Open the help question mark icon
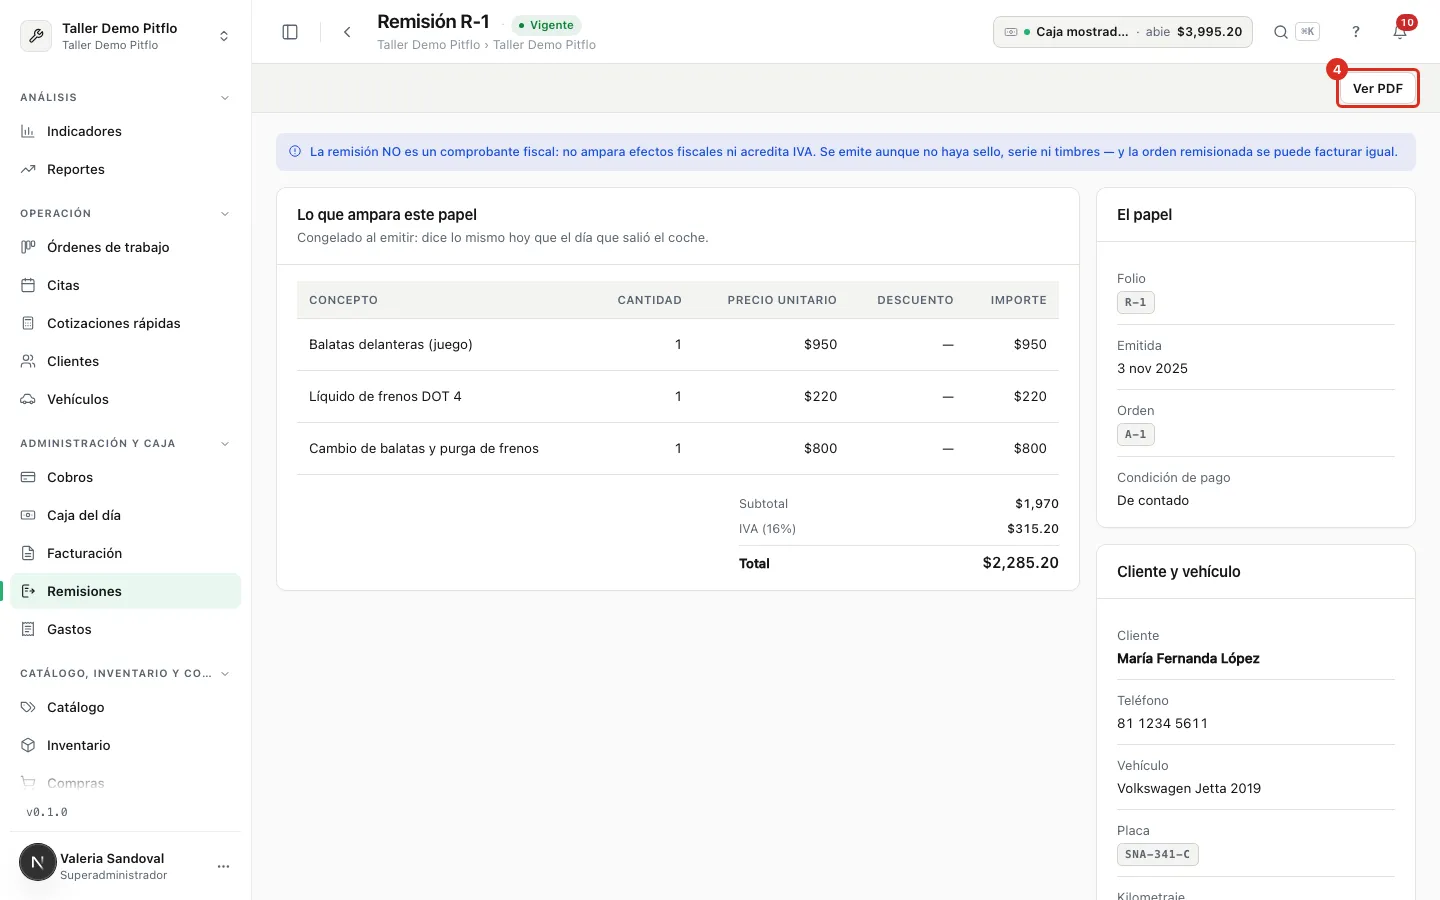 pos(1356,32)
